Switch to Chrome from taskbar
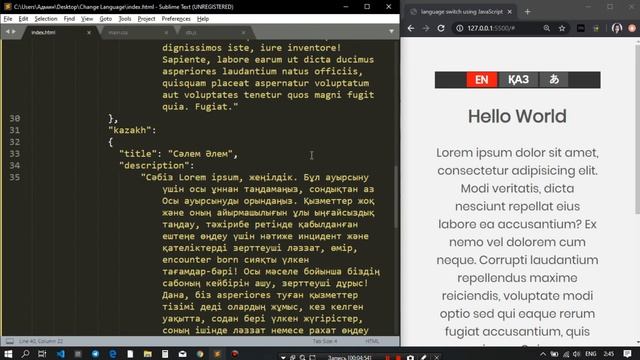 point(200,354)
